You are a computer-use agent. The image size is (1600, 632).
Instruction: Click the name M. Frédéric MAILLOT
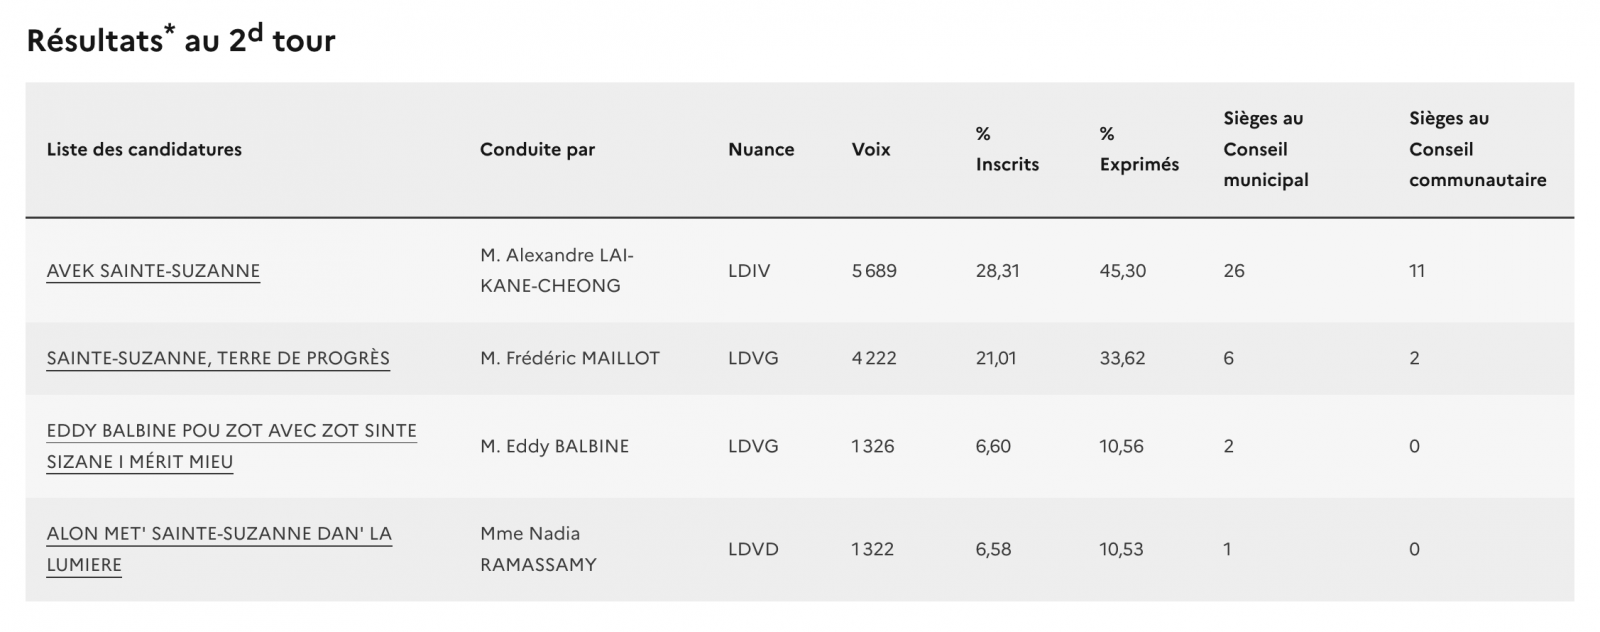(570, 358)
